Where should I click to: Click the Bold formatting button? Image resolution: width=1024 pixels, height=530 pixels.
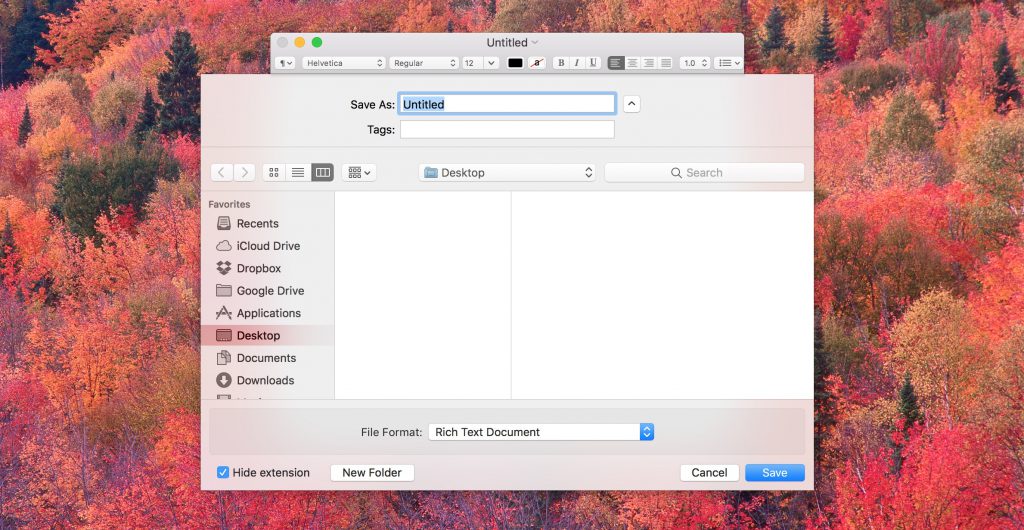click(x=561, y=63)
